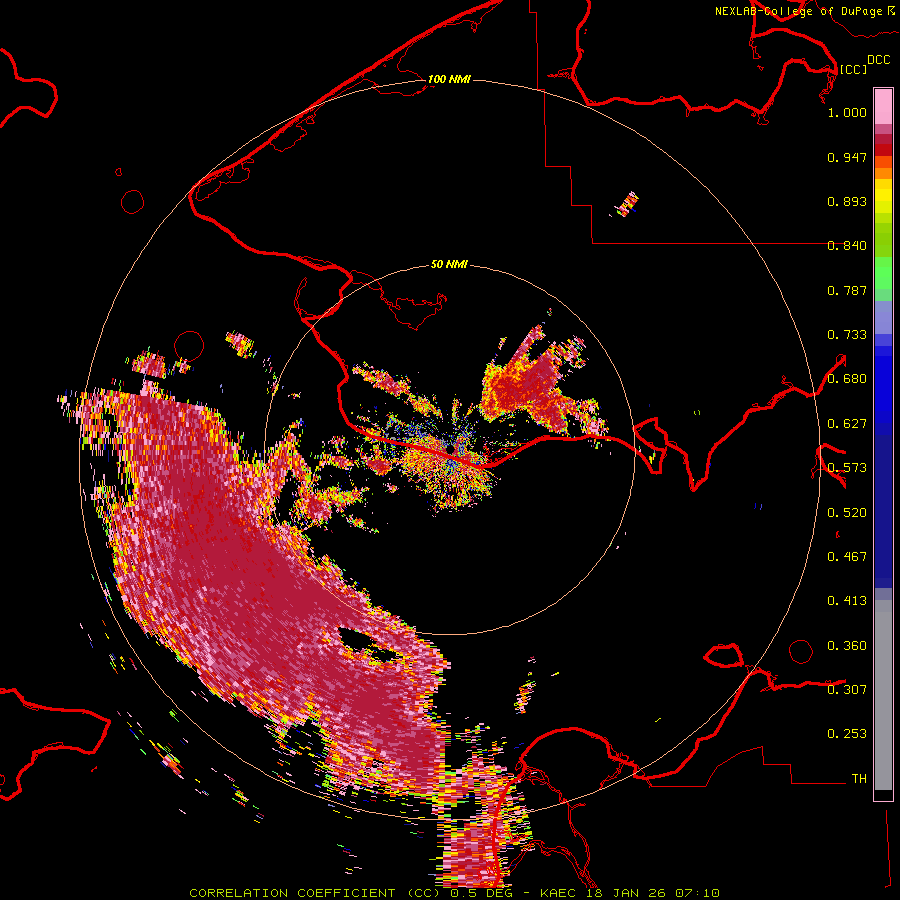The width and height of the screenshot is (900, 900).
Task: Click the 0.840 color scale value
Action: pyautogui.click(x=847, y=246)
